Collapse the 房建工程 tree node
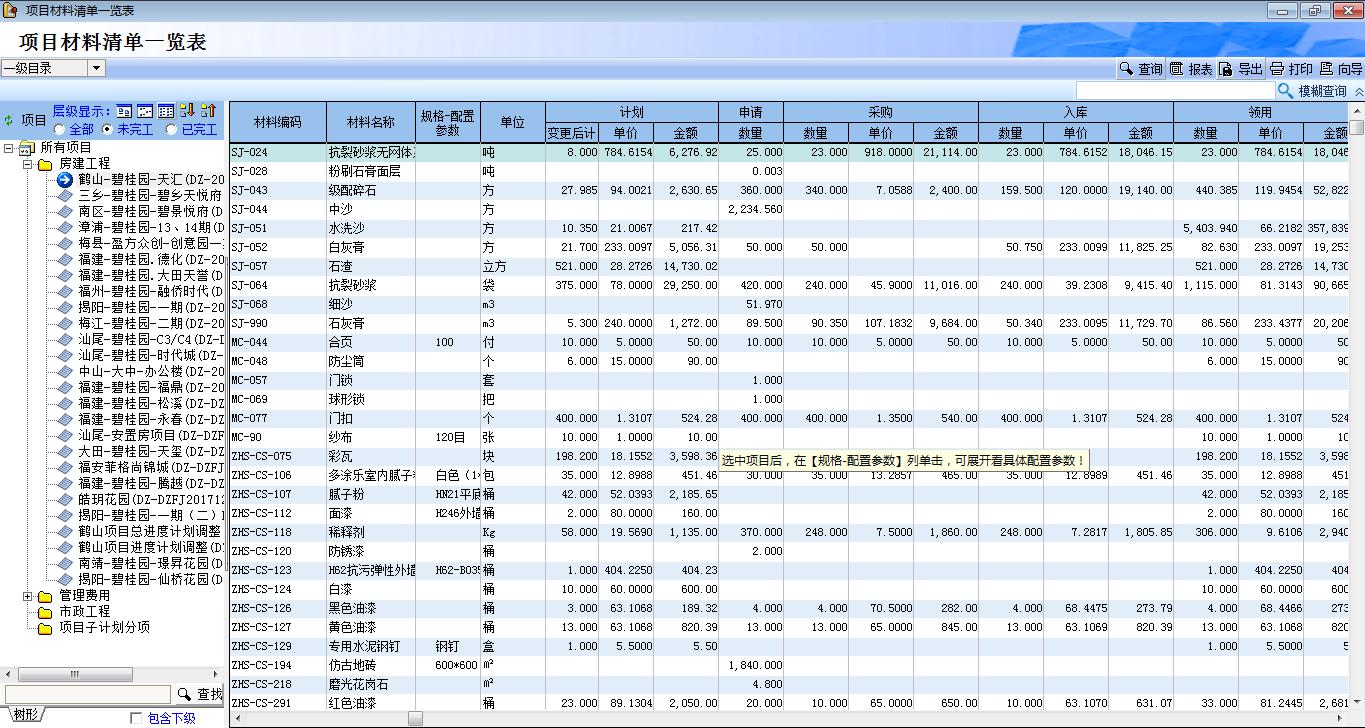This screenshot has width=1365, height=728. [x=28, y=164]
